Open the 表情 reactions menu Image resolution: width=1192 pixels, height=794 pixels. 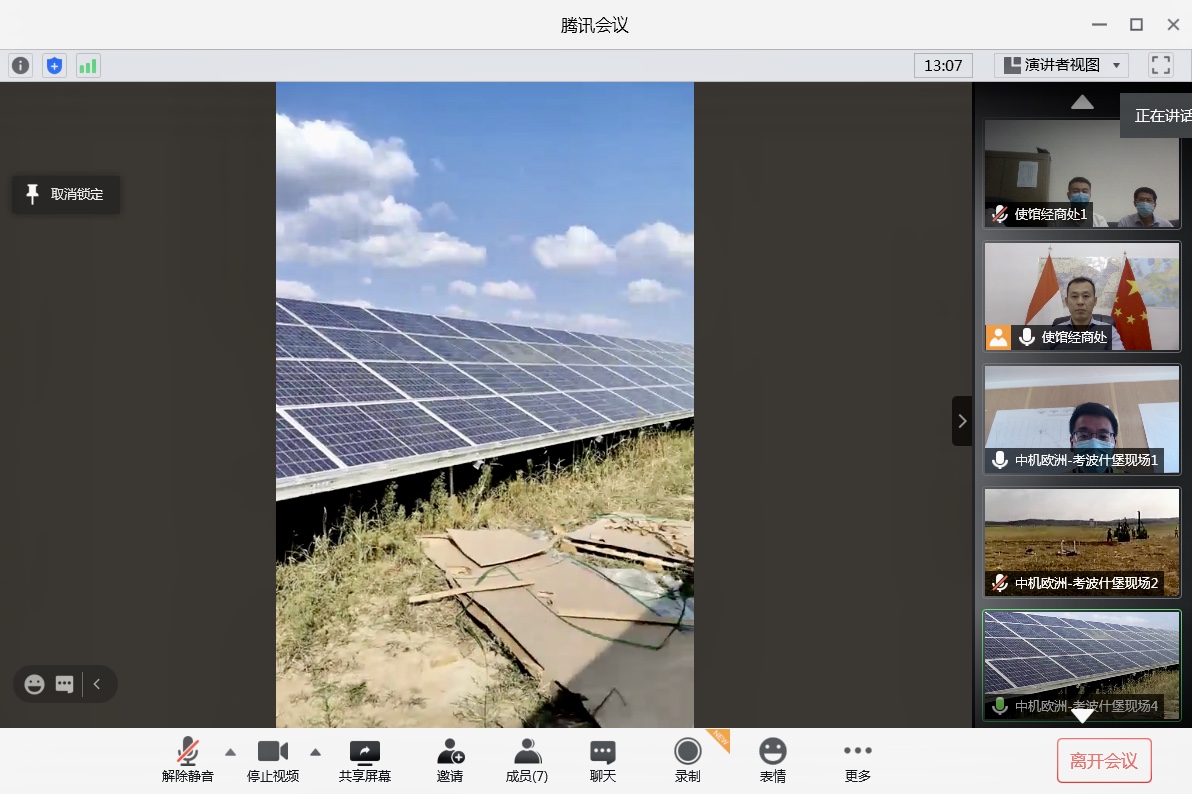772,760
